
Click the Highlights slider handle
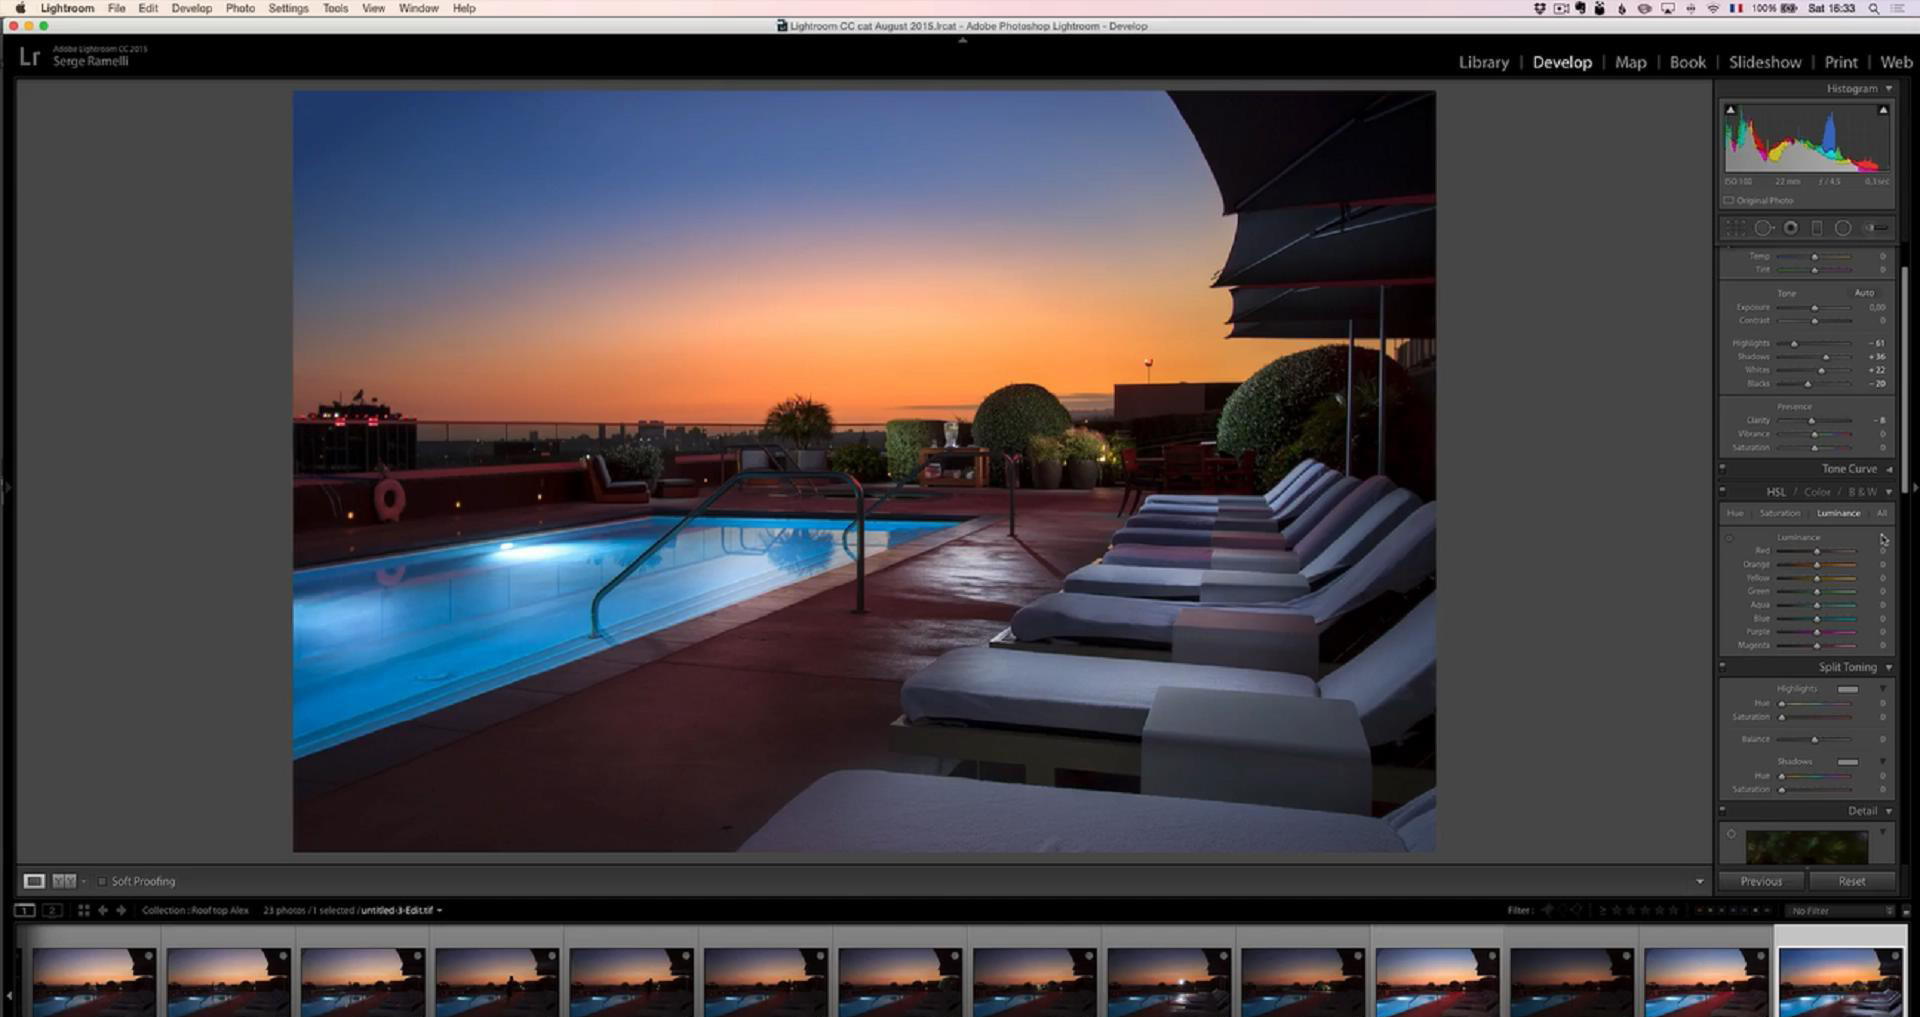pos(1794,344)
